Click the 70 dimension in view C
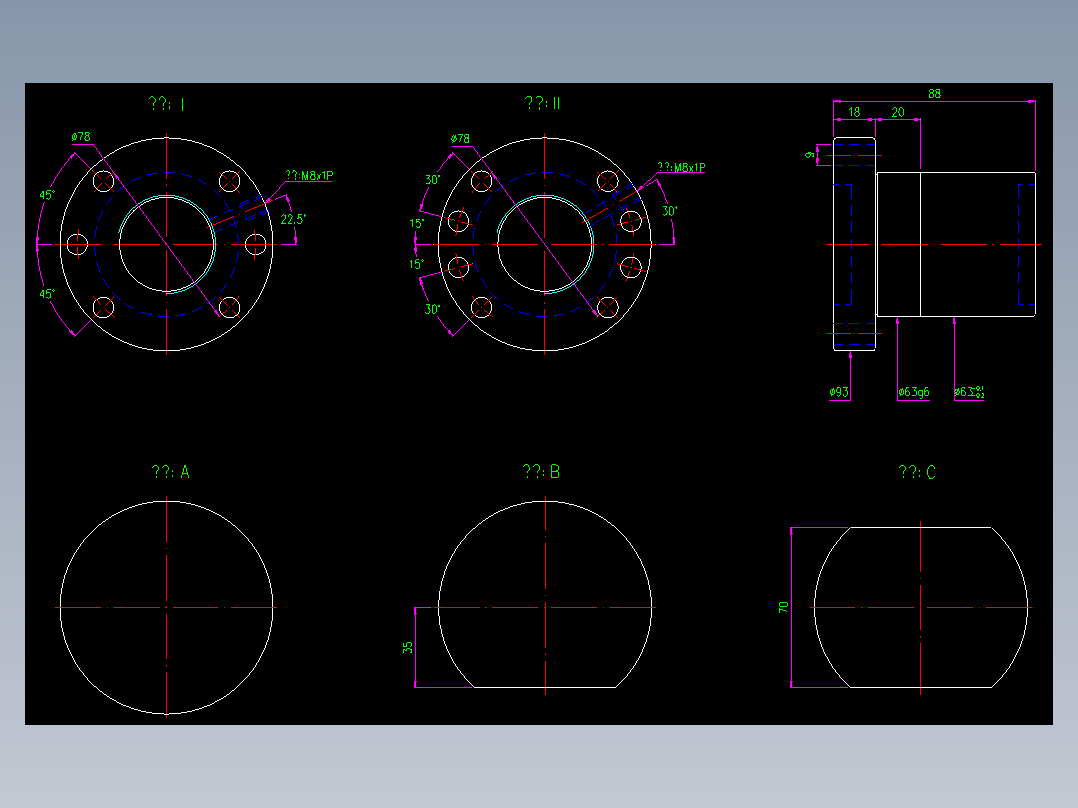 point(784,607)
